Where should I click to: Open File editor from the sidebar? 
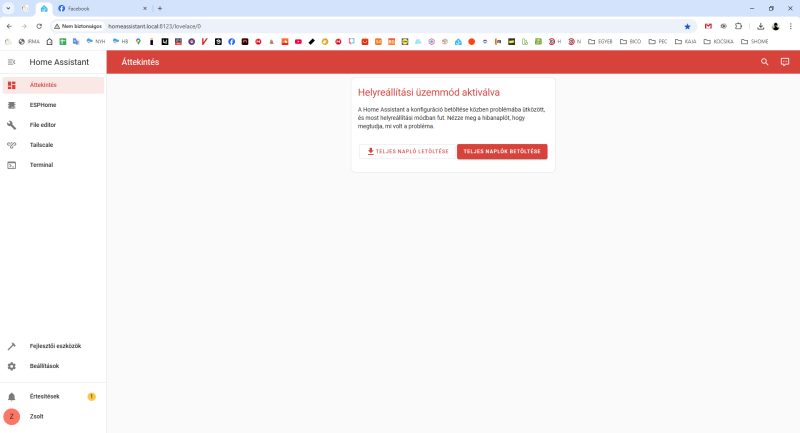click(x=53, y=125)
